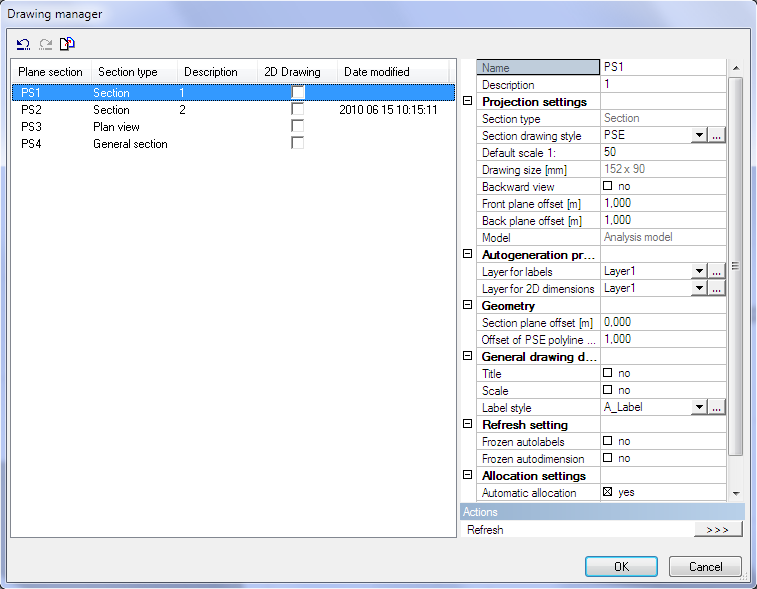Viewport: 757px width, 589px height.
Task: Open Layer for labels browse button
Action: pyautogui.click(x=717, y=271)
